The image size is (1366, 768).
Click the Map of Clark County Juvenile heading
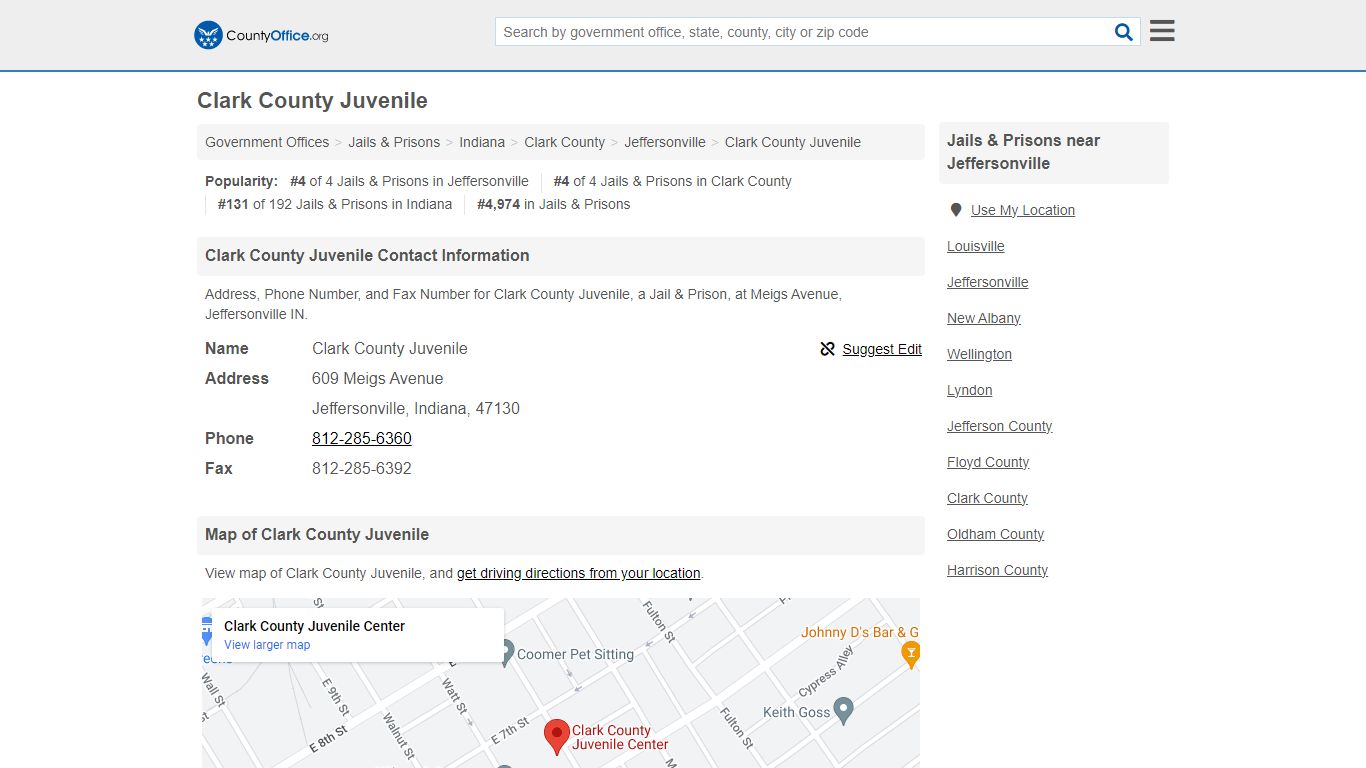[317, 535]
